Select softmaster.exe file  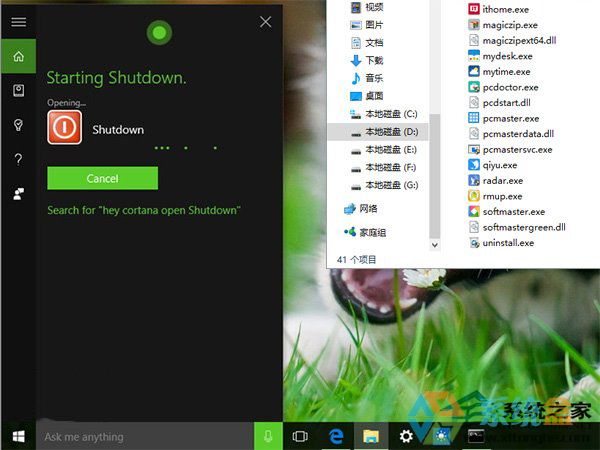pyautogui.click(x=507, y=211)
